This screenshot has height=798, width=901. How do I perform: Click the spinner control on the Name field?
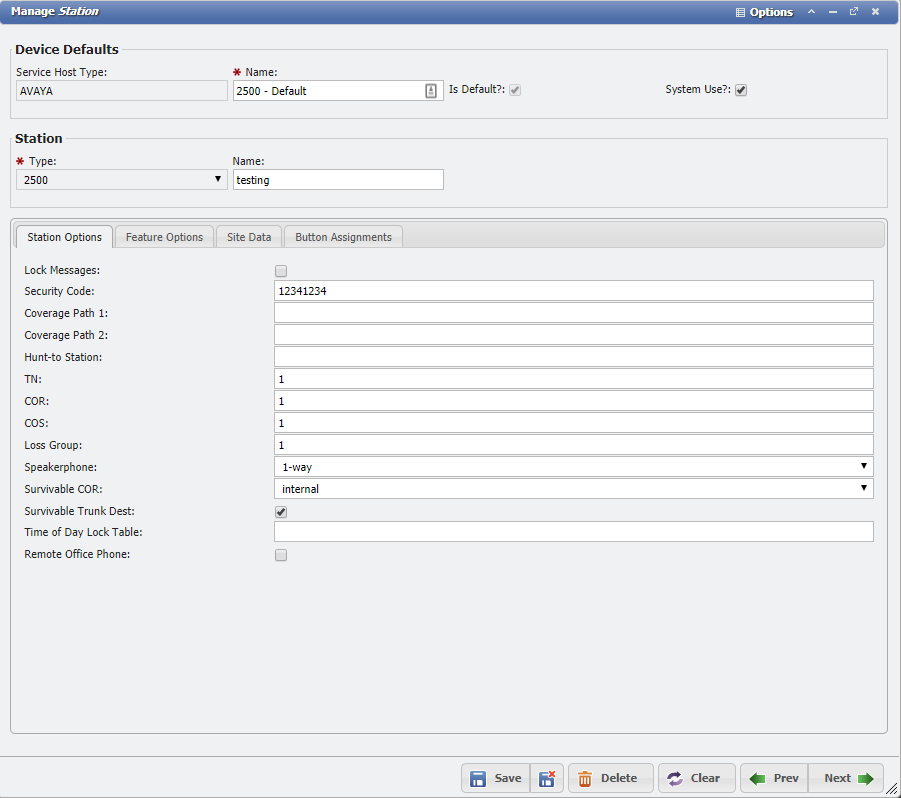click(430, 89)
